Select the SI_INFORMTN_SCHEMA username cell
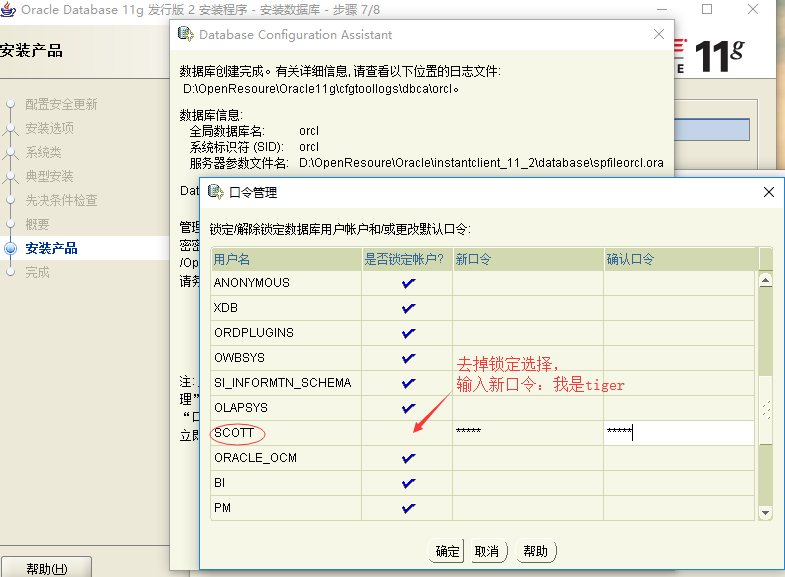The width and height of the screenshot is (785, 577). point(286,383)
